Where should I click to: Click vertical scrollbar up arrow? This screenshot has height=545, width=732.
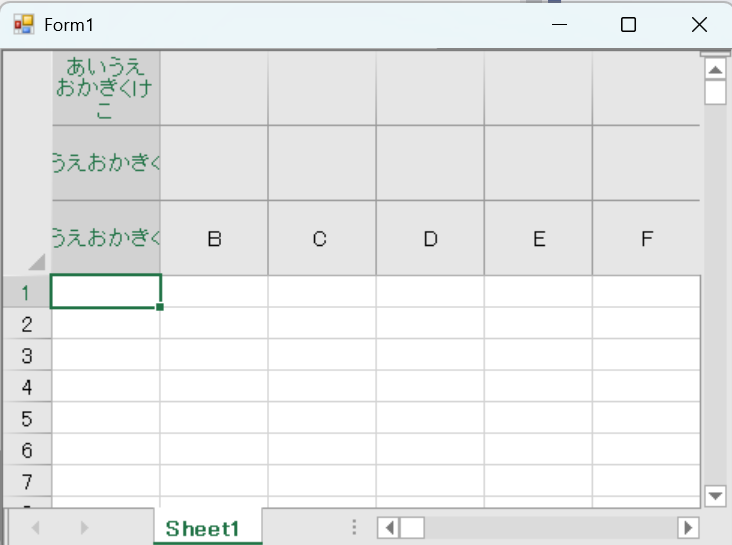(715, 71)
